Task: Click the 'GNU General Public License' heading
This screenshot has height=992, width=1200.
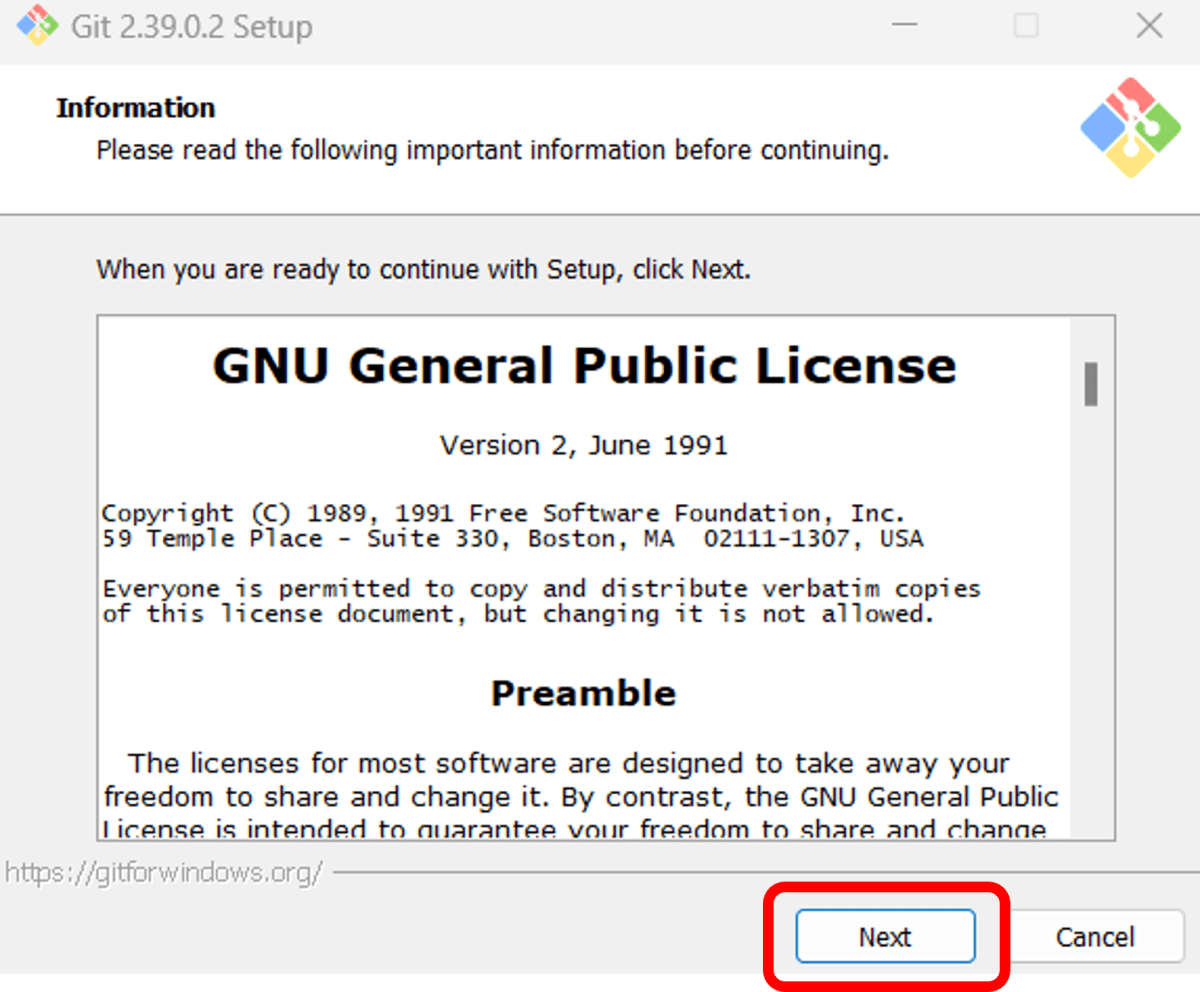Action: pos(584,366)
